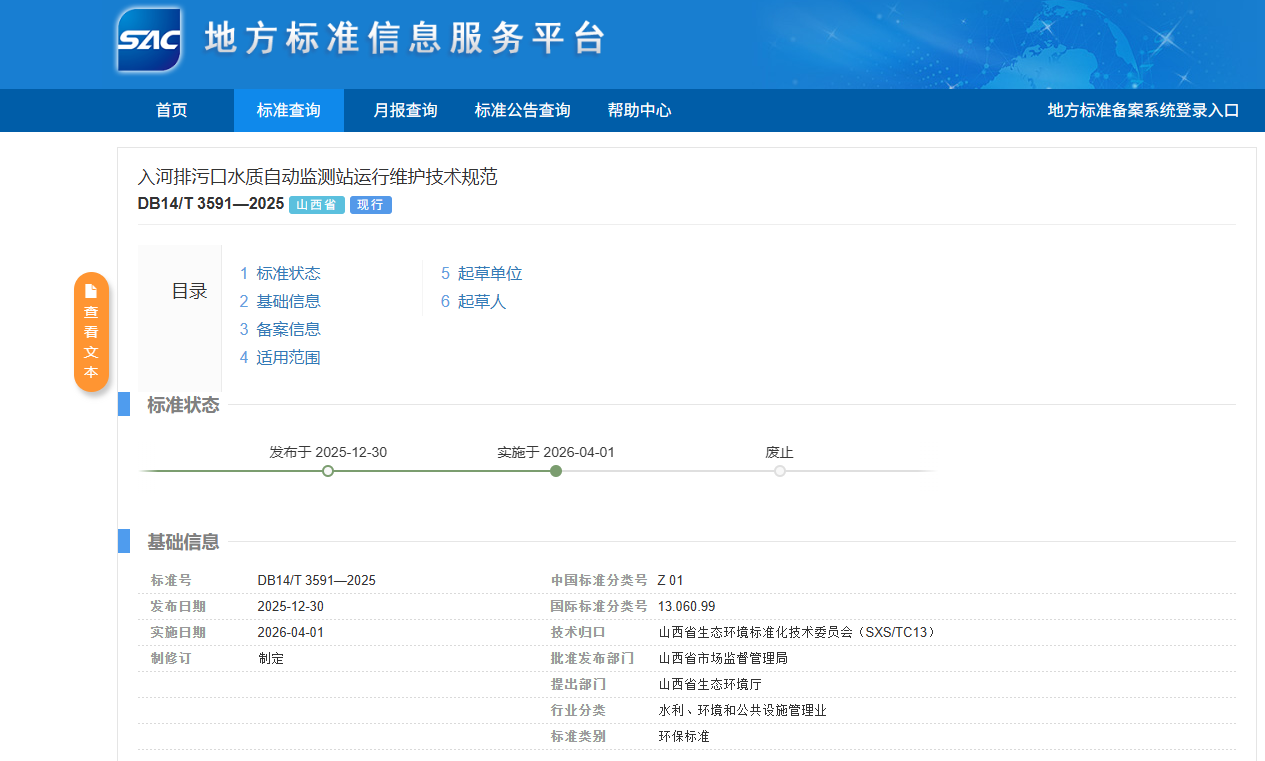Click 地方标准备案系统登录入口 link
Viewport: 1265px width, 761px height.
(1143, 110)
